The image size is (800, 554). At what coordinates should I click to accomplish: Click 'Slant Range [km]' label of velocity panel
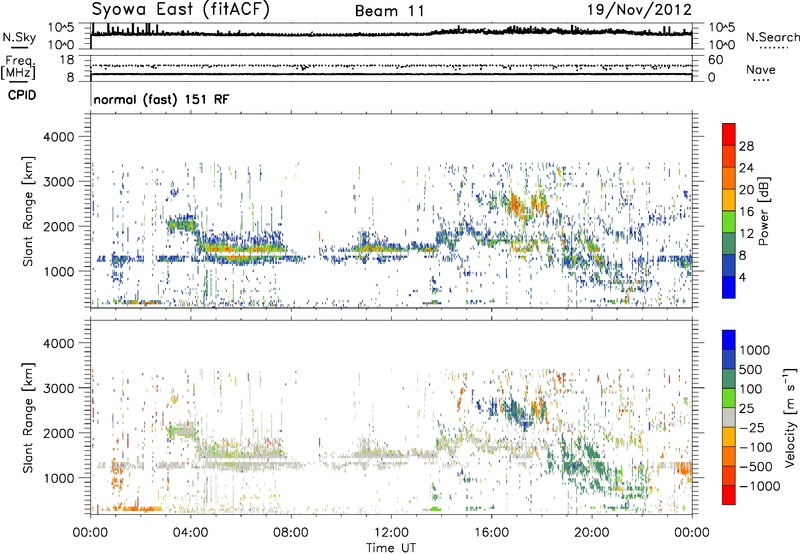tap(28, 418)
